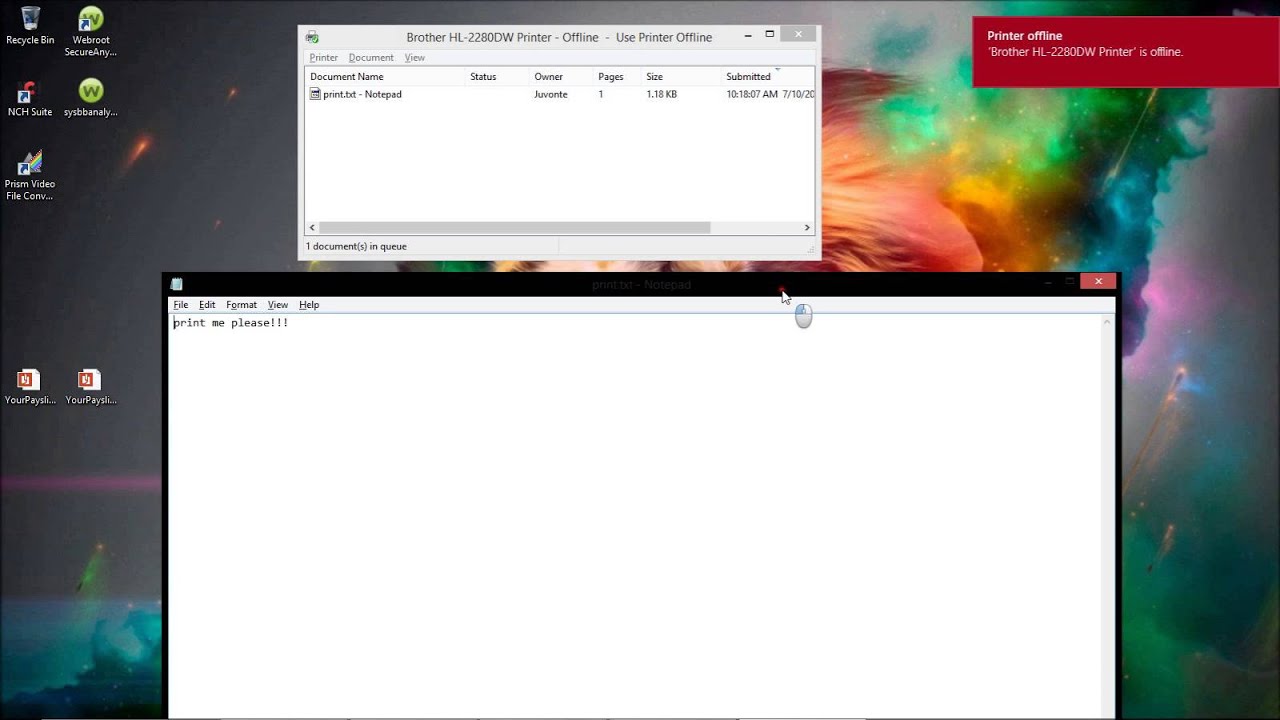Viewport: 1280px width, 720px height.
Task: Minimize the Brother printer queue window
Action: point(748,35)
